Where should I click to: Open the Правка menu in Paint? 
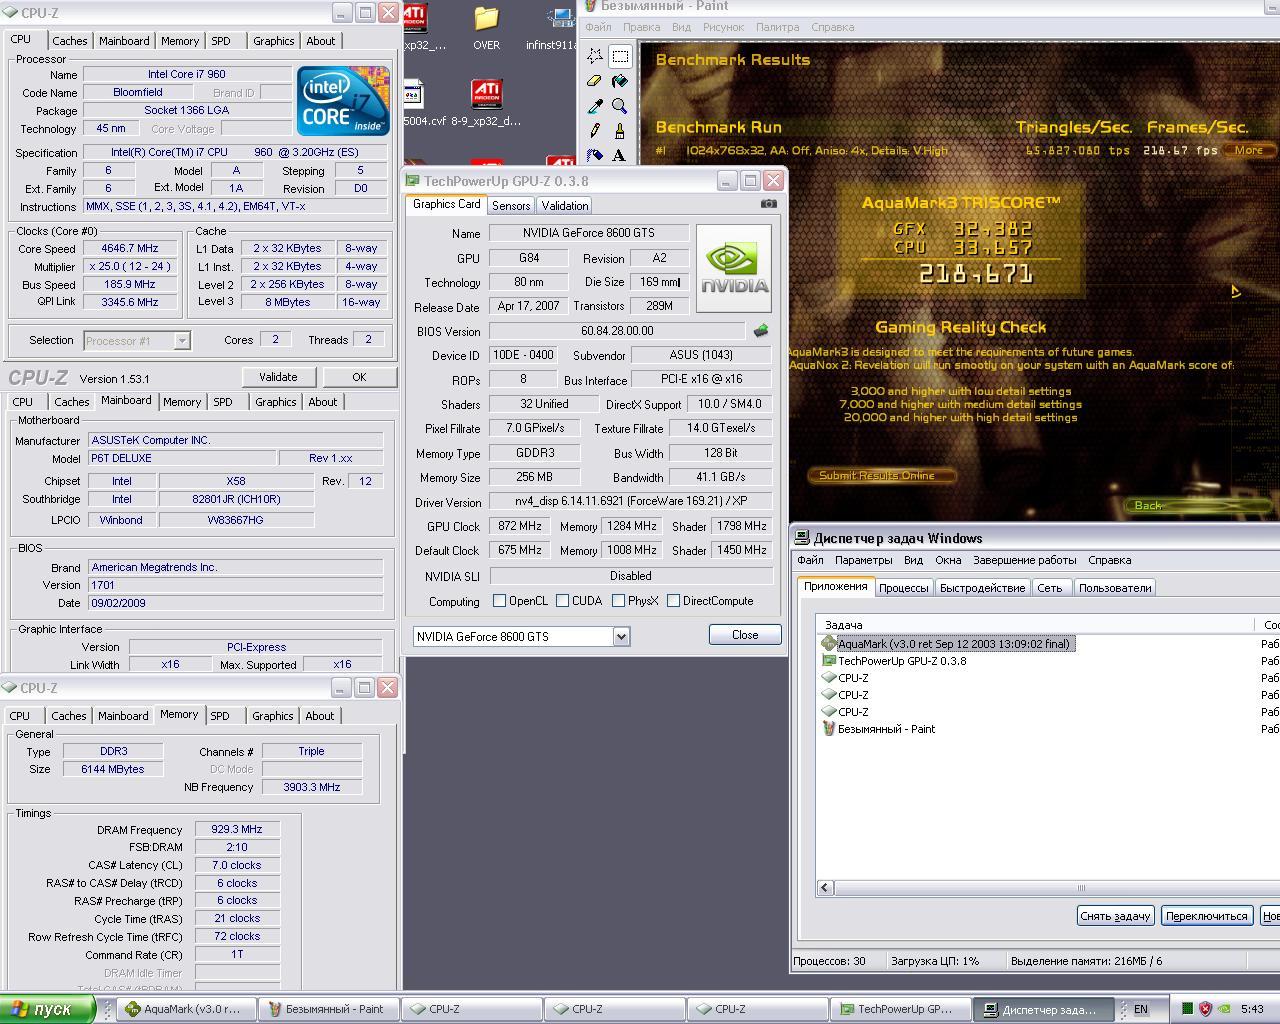click(x=641, y=27)
